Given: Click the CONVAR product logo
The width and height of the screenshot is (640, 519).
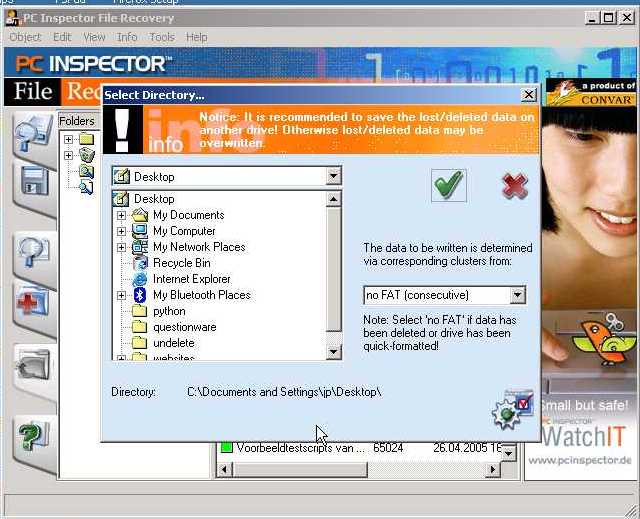Looking at the screenshot, I should pyautogui.click(x=591, y=93).
